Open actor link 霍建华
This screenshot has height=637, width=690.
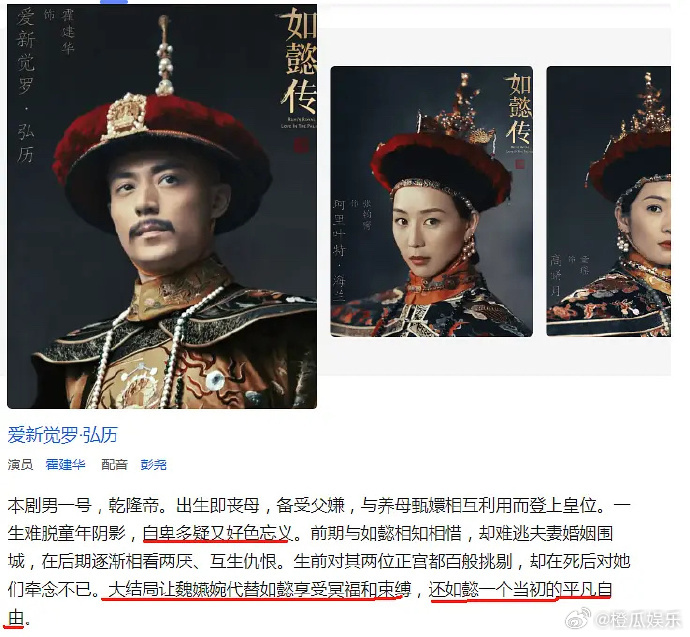pyautogui.click(x=66, y=465)
